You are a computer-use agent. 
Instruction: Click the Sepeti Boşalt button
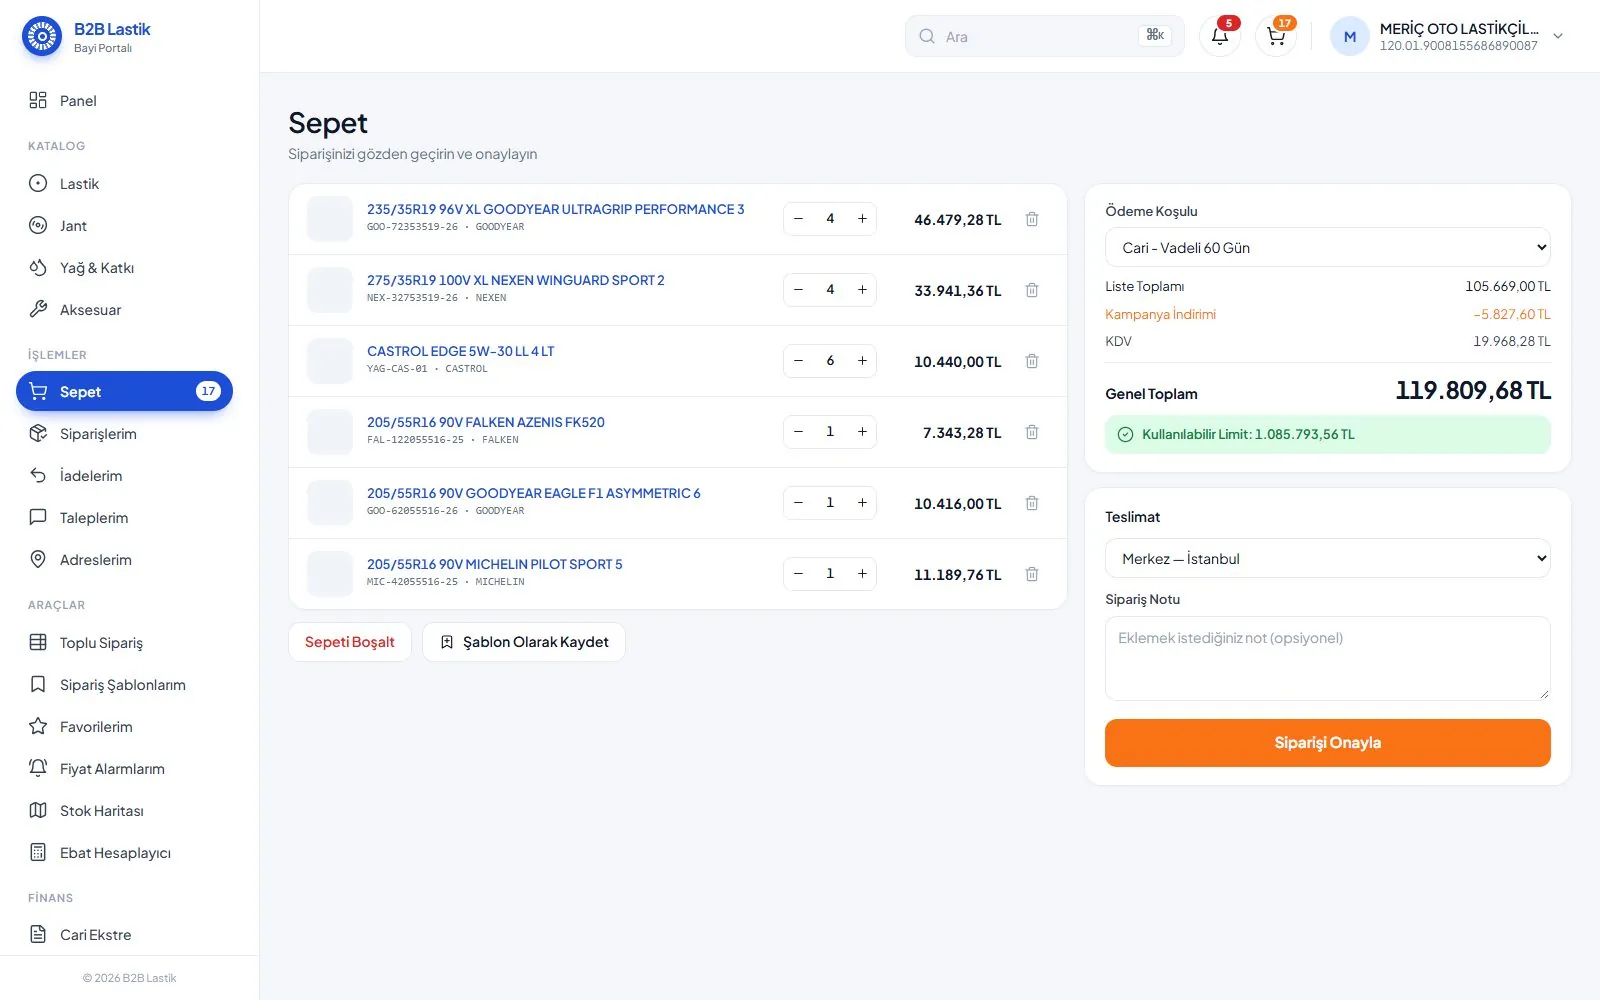350,642
